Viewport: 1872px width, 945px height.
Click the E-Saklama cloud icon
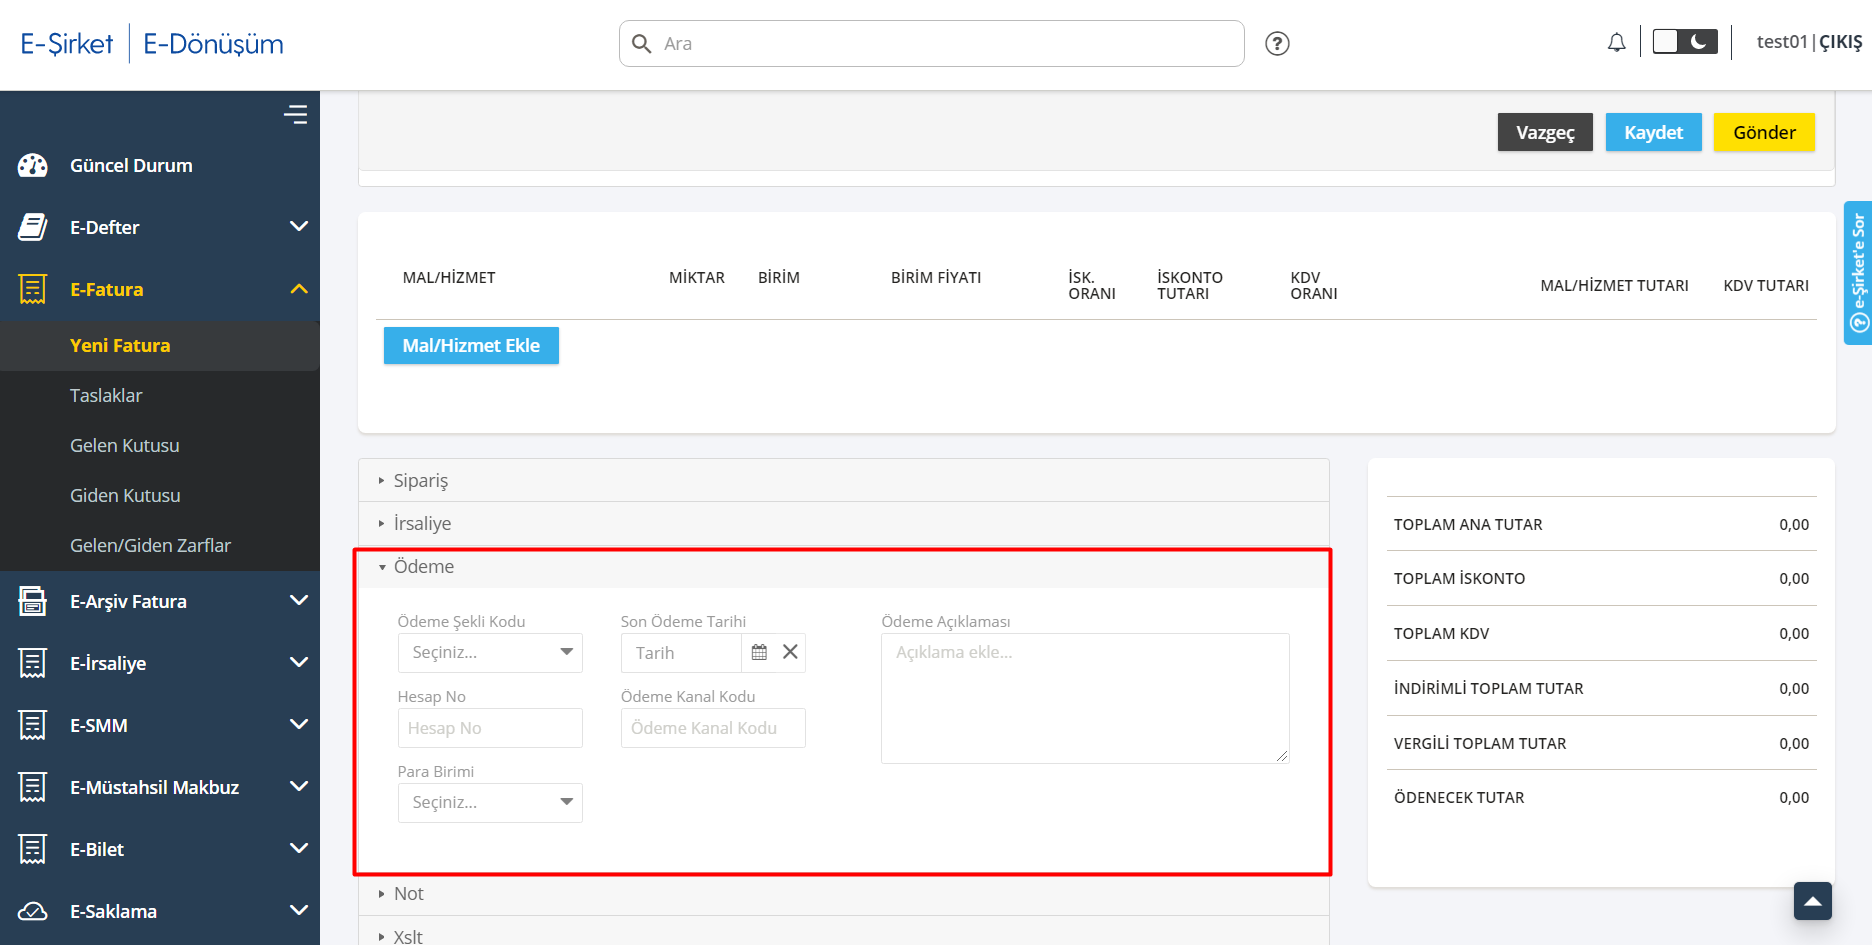tap(33, 912)
